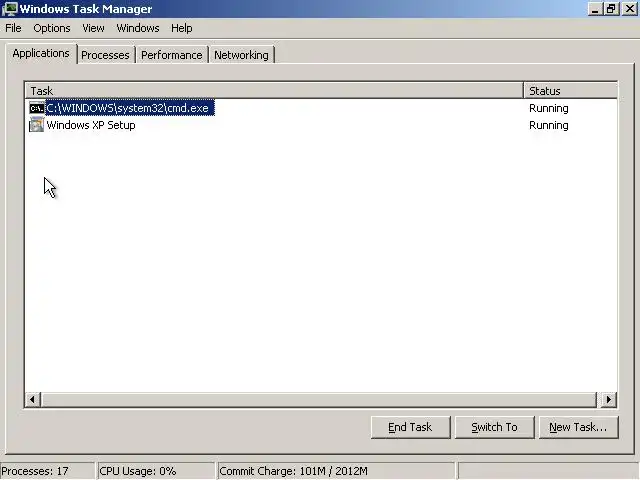
Task: Click the scroll right arrow
Action: [609, 400]
